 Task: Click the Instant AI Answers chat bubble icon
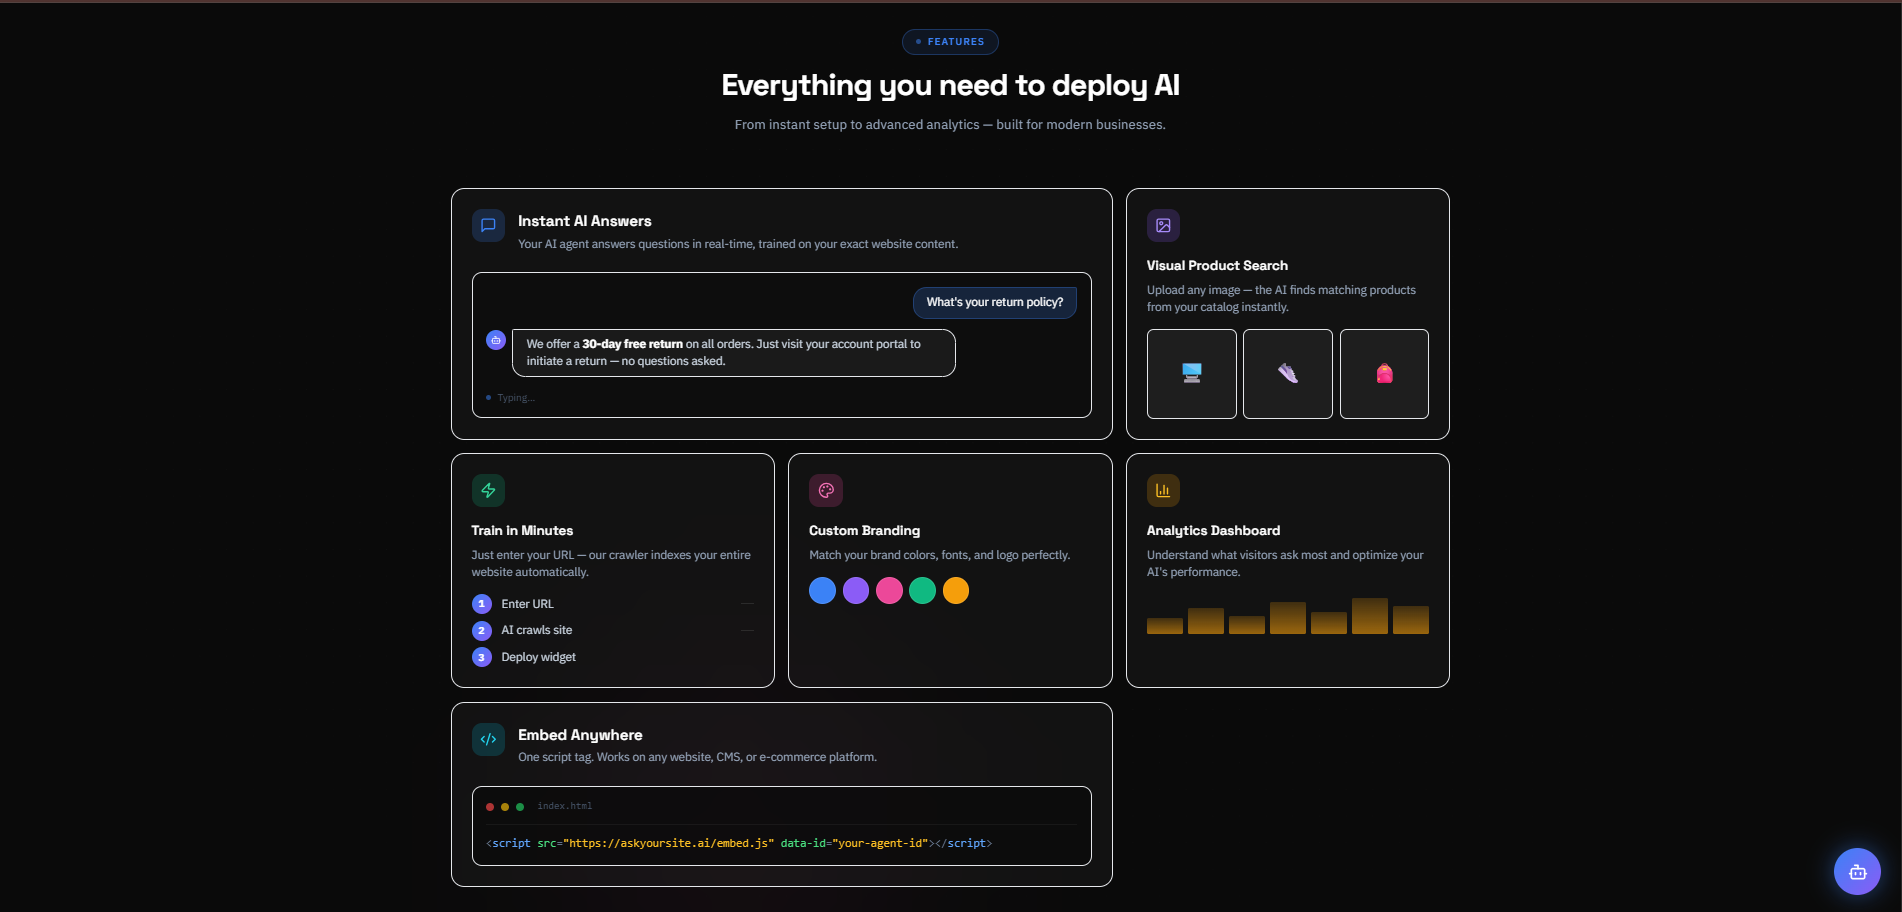[488, 225]
